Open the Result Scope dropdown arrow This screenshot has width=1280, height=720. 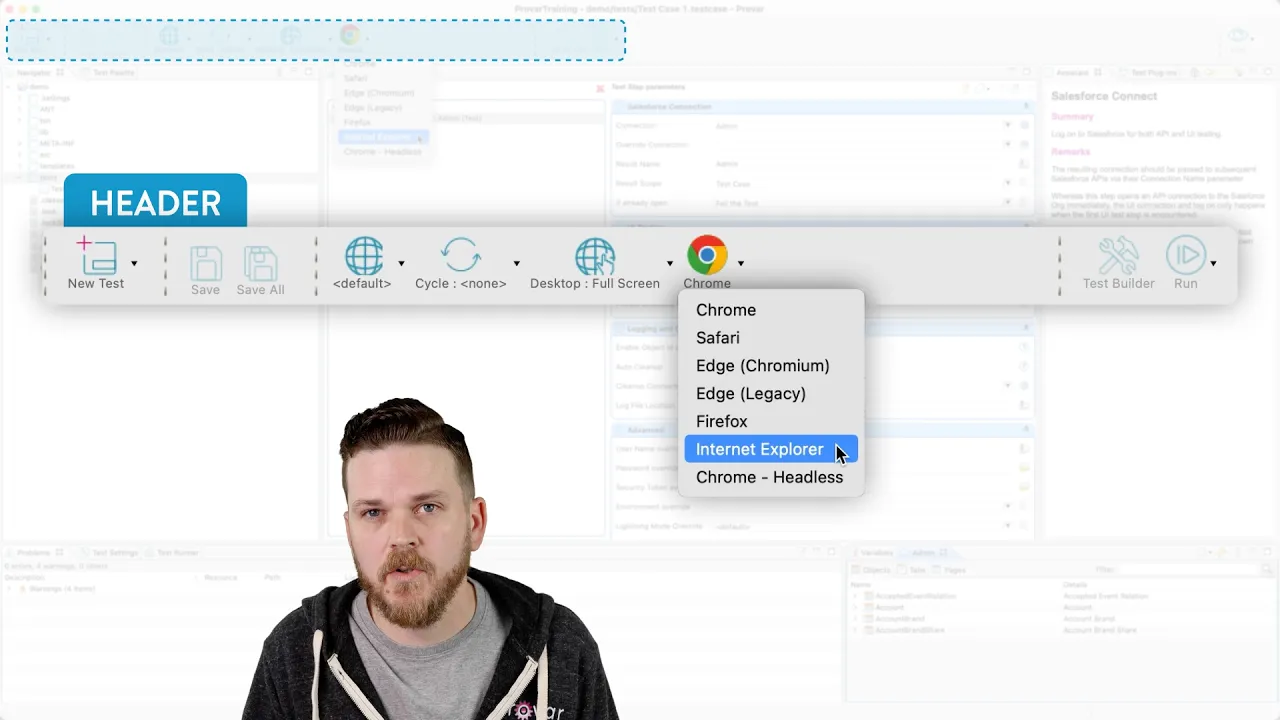pos(1008,184)
